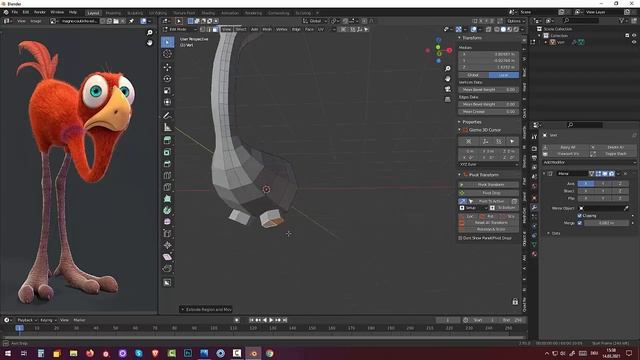Select the Bevel tool
This screenshot has width=640, height=360.
[x=167, y=164]
